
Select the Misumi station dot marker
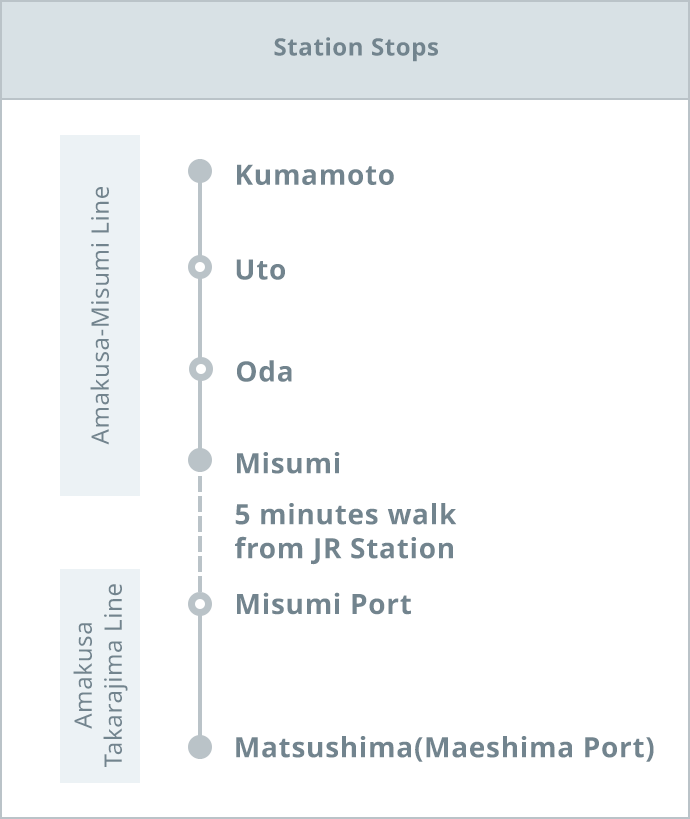(200, 460)
